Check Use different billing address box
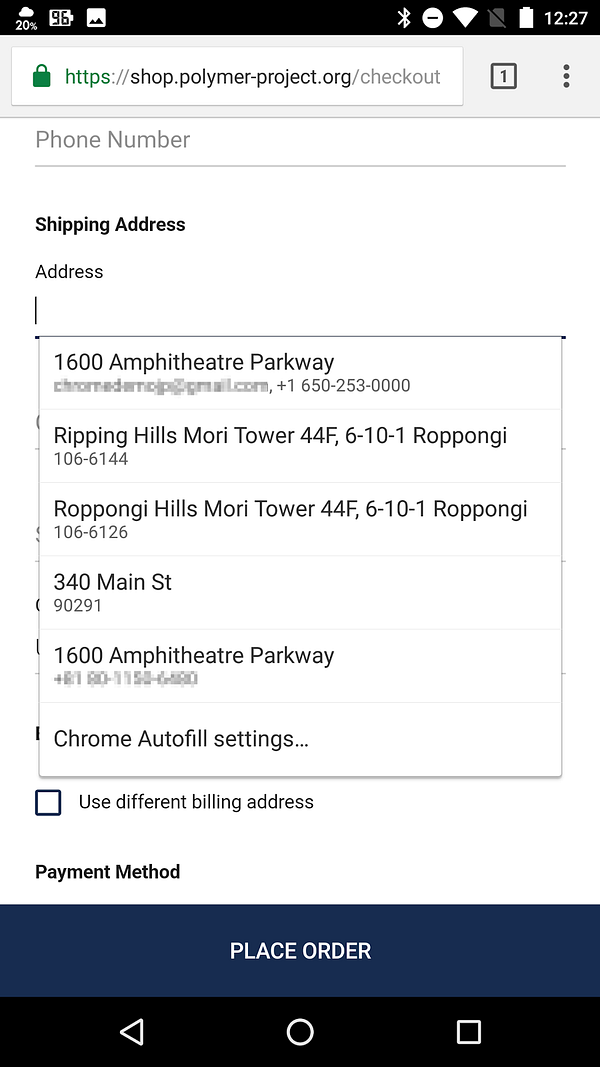600x1067 pixels. 48,802
